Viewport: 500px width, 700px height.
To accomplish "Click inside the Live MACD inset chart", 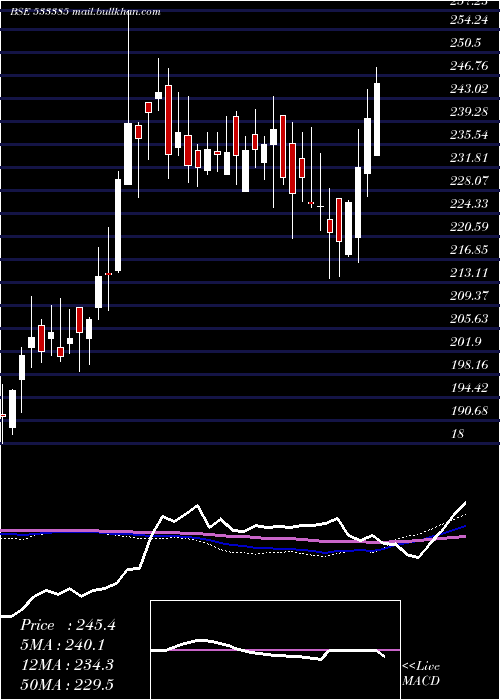I will click(275, 650).
